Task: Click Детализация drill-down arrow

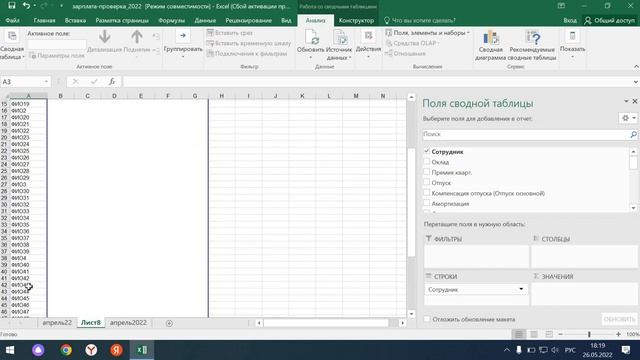Action: tap(104, 41)
